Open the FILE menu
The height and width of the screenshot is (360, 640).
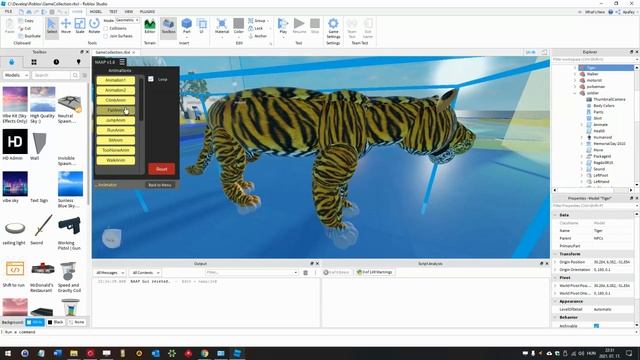pos(8,11)
